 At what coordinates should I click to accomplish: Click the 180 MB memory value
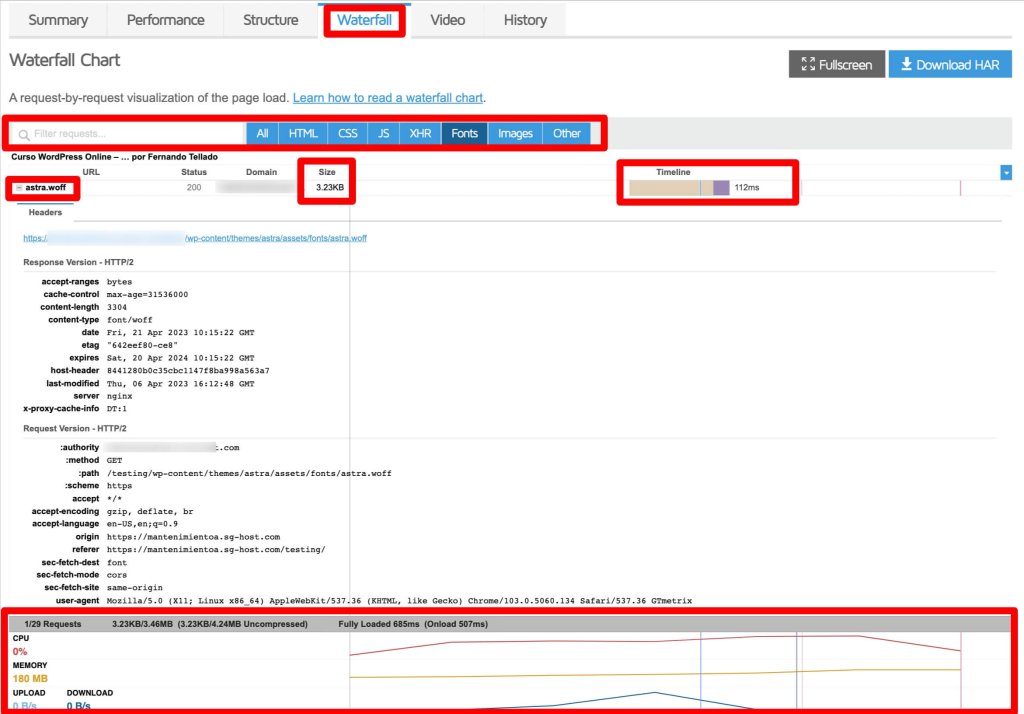pos(30,679)
